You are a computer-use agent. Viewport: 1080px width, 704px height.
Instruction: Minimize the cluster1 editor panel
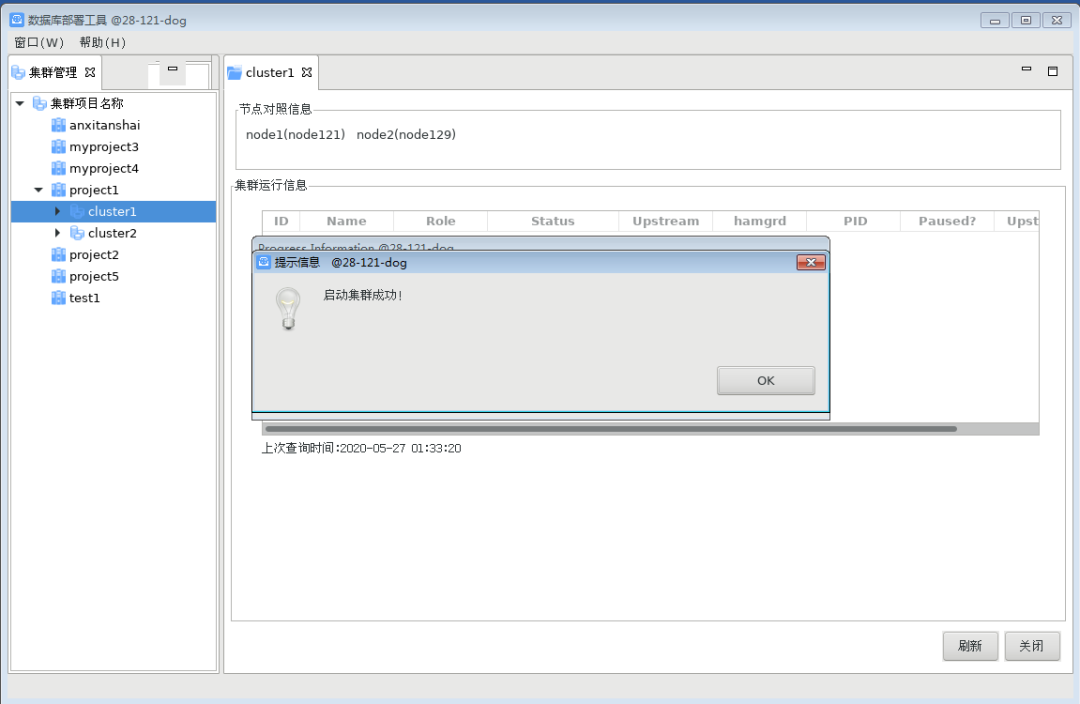point(1026,69)
